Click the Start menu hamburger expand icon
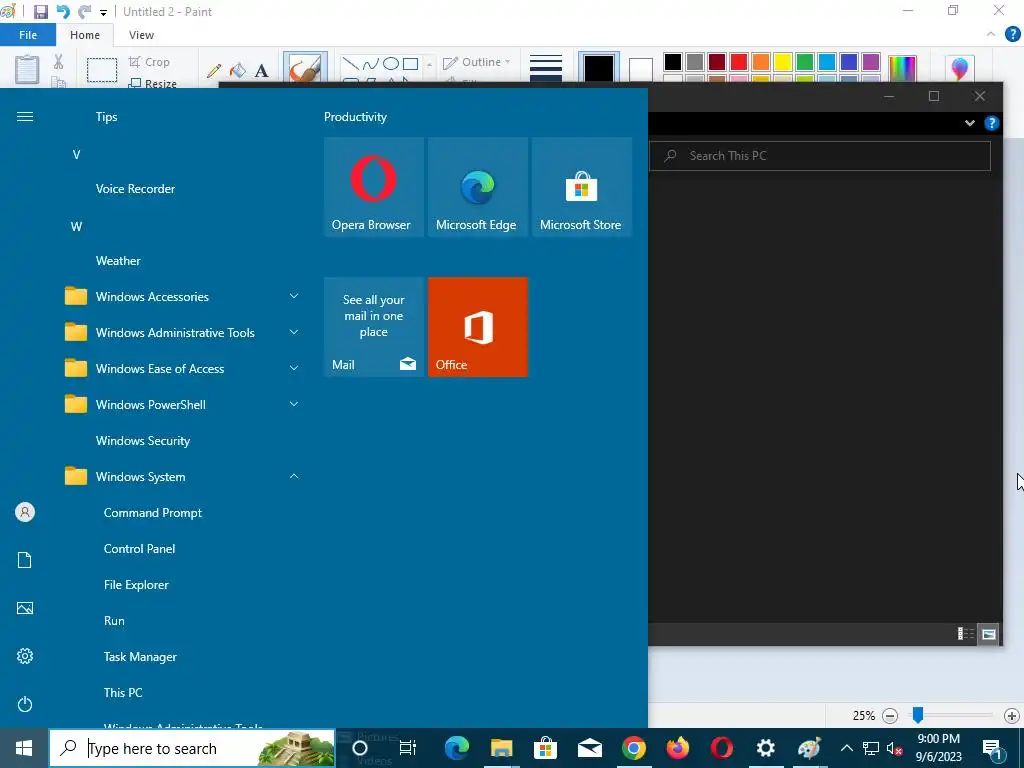Viewport: 1024px width, 768px height. pyautogui.click(x=25, y=116)
